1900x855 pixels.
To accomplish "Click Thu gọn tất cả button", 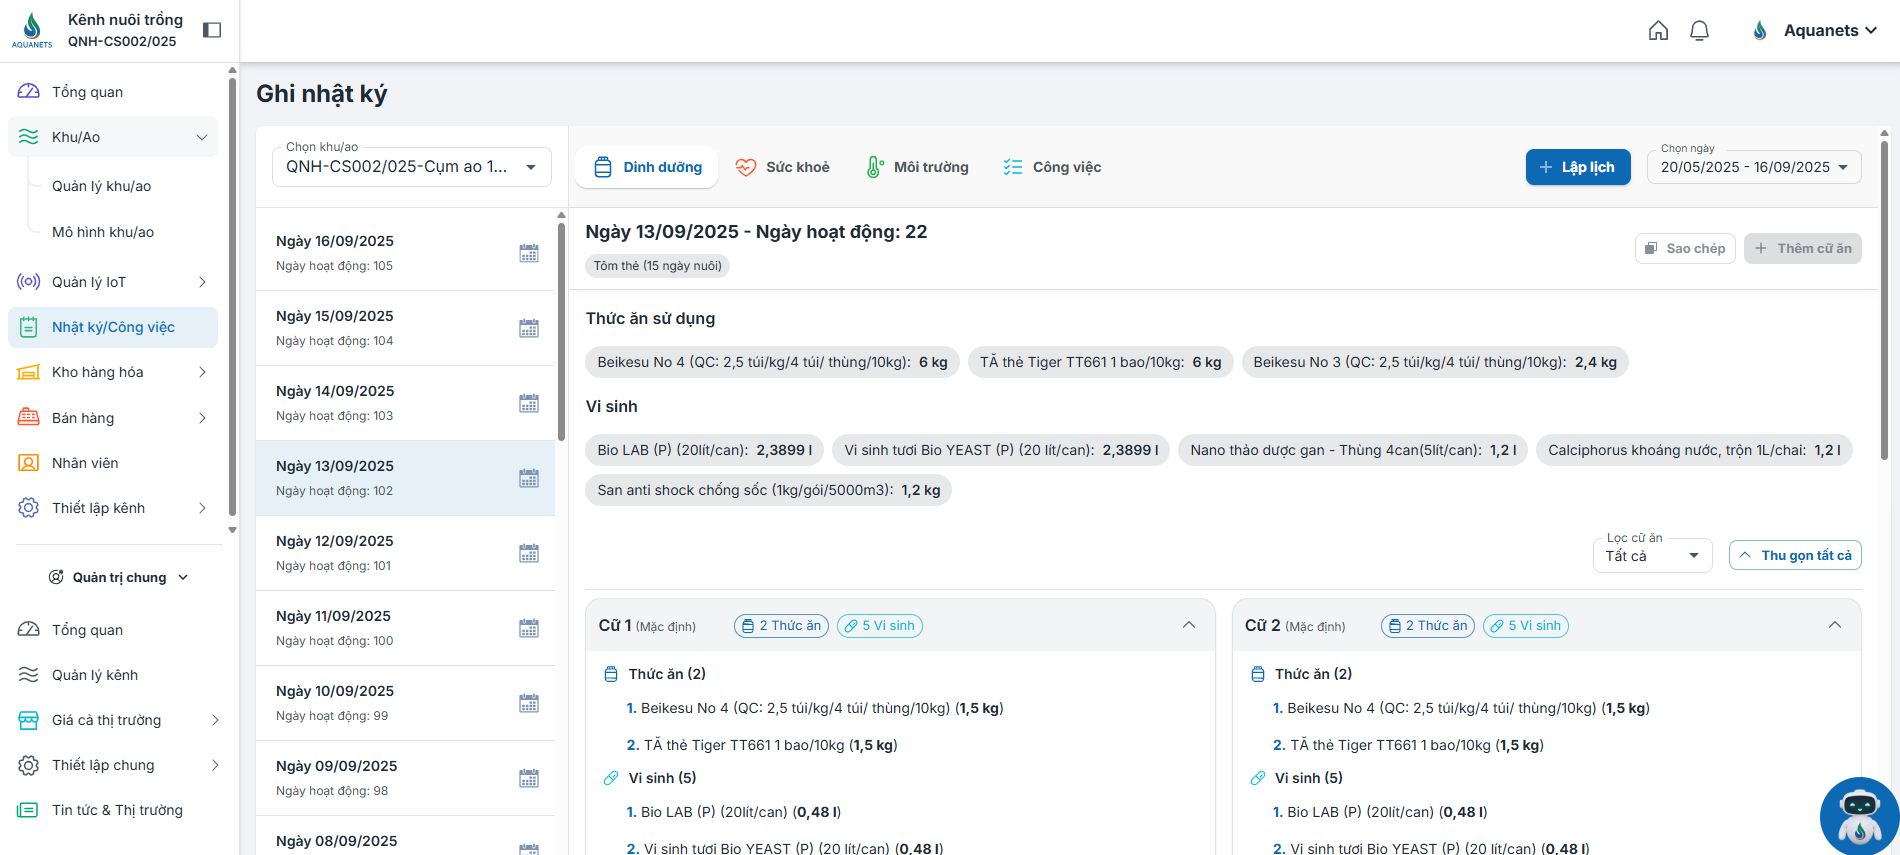I will pos(1794,555).
